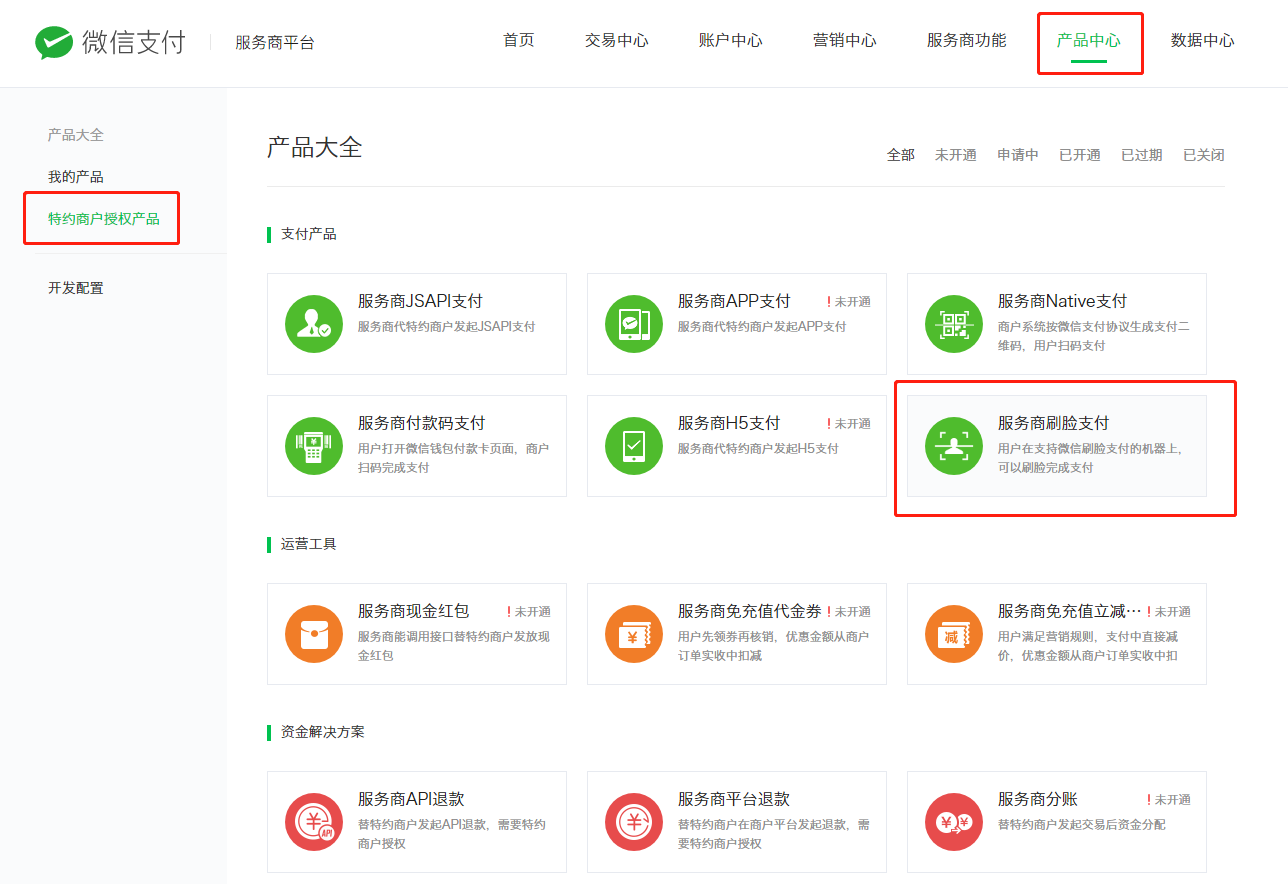Viewport: 1288px width, 884px height.
Task: Click the 服务商付款码支付 POS terminal icon
Action: point(314,446)
